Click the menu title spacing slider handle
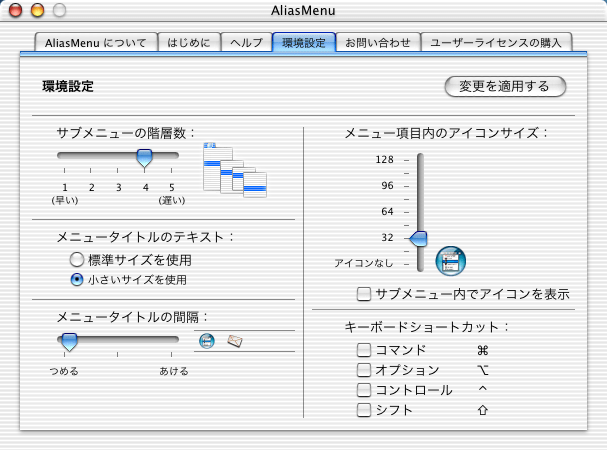This screenshot has height=450, width=607. [70, 342]
